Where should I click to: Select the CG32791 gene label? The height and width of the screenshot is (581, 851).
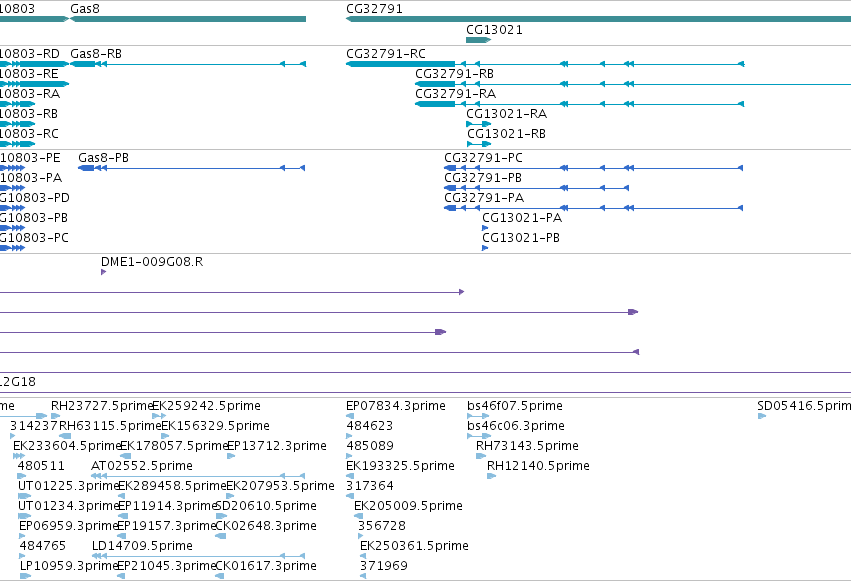click(x=374, y=9)
